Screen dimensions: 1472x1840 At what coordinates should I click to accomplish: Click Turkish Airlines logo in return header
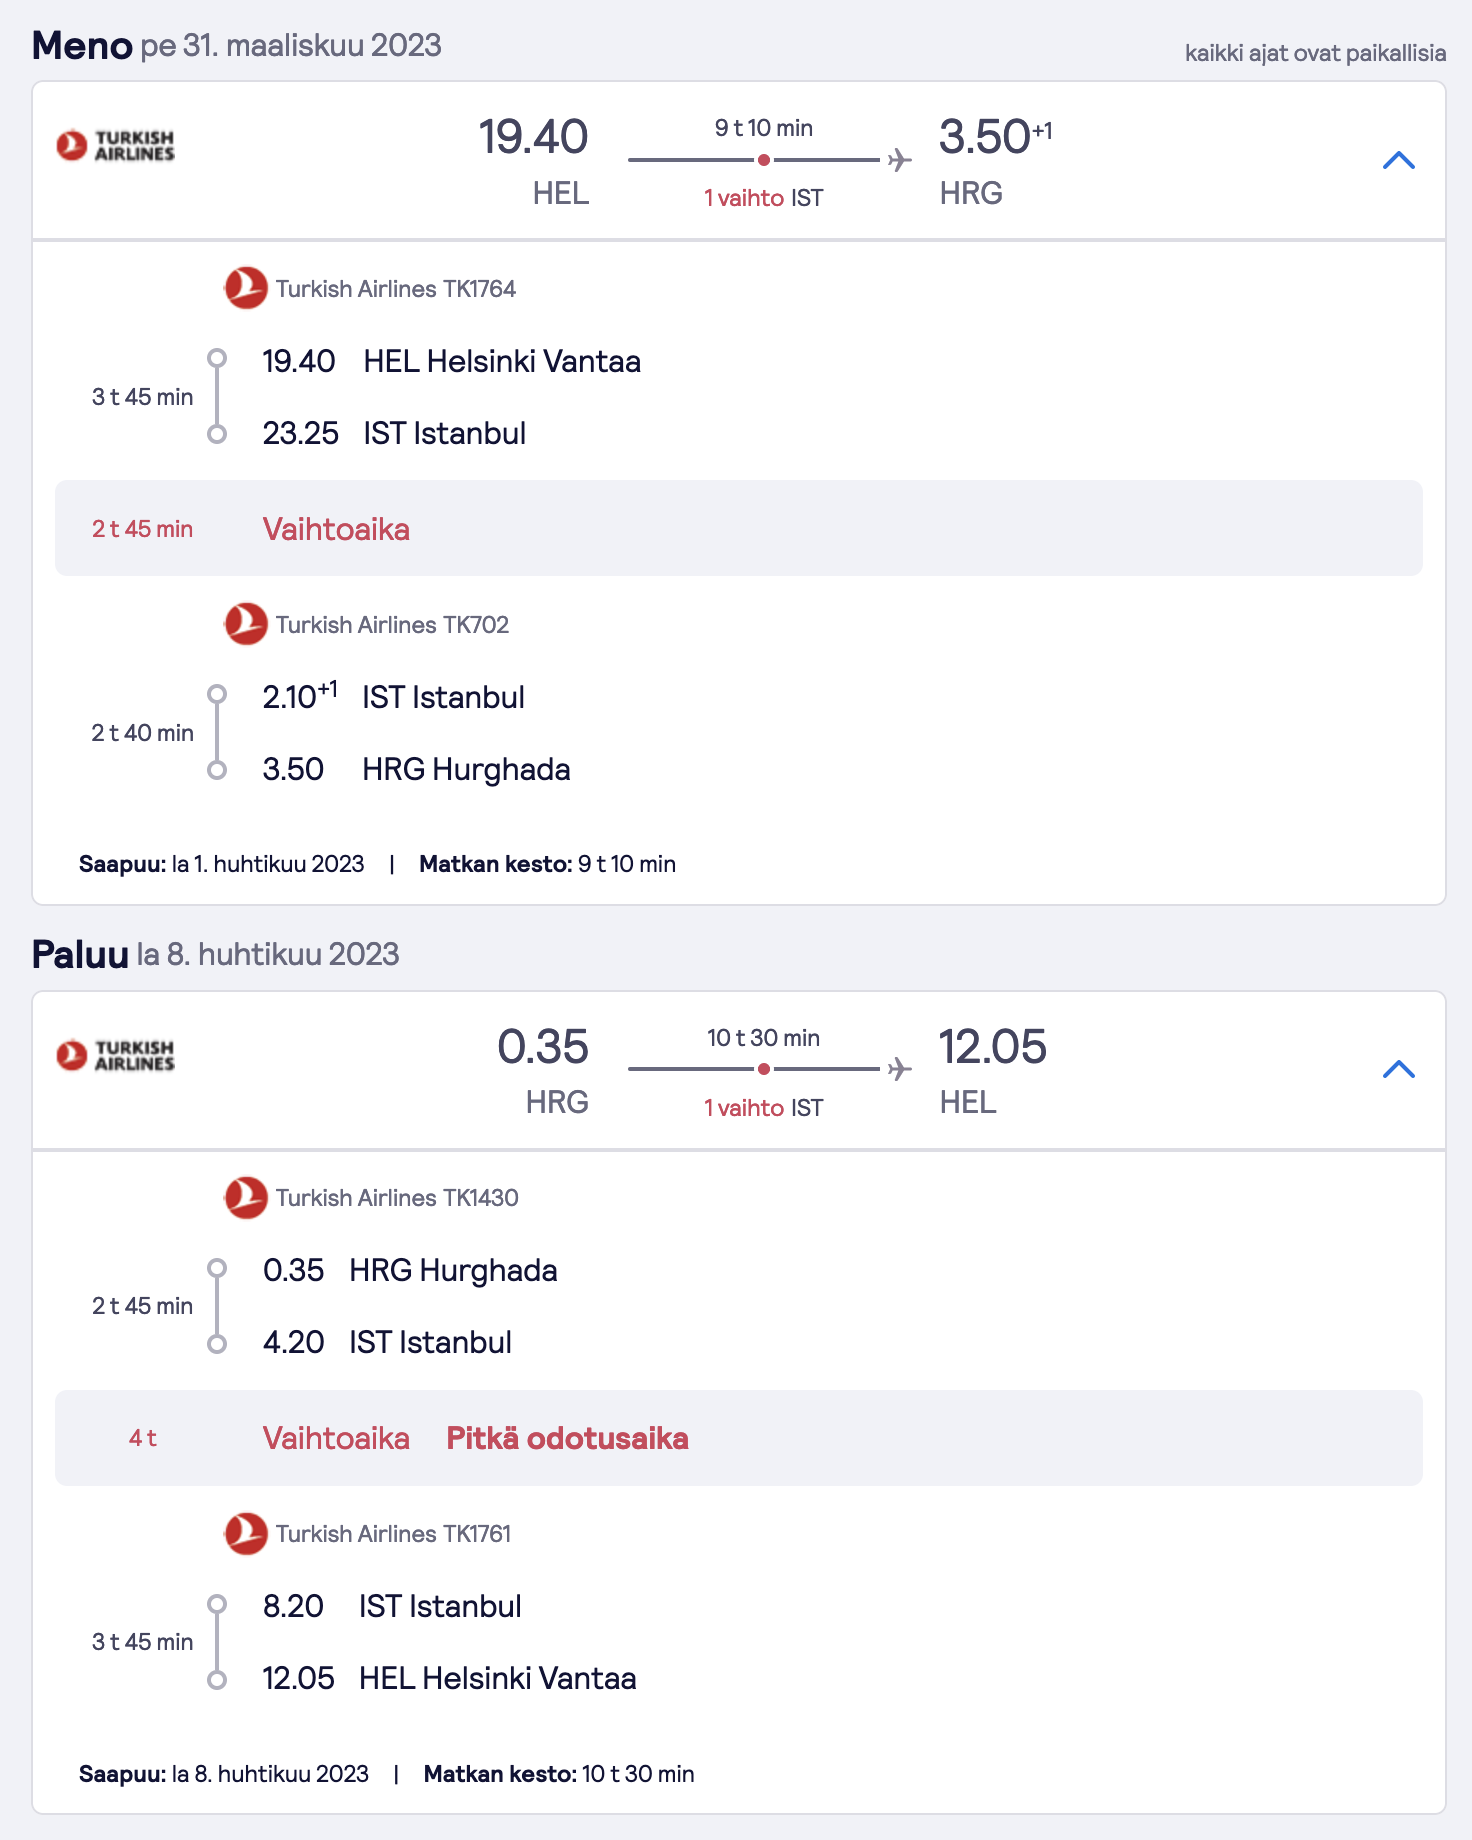(115, 1055)
